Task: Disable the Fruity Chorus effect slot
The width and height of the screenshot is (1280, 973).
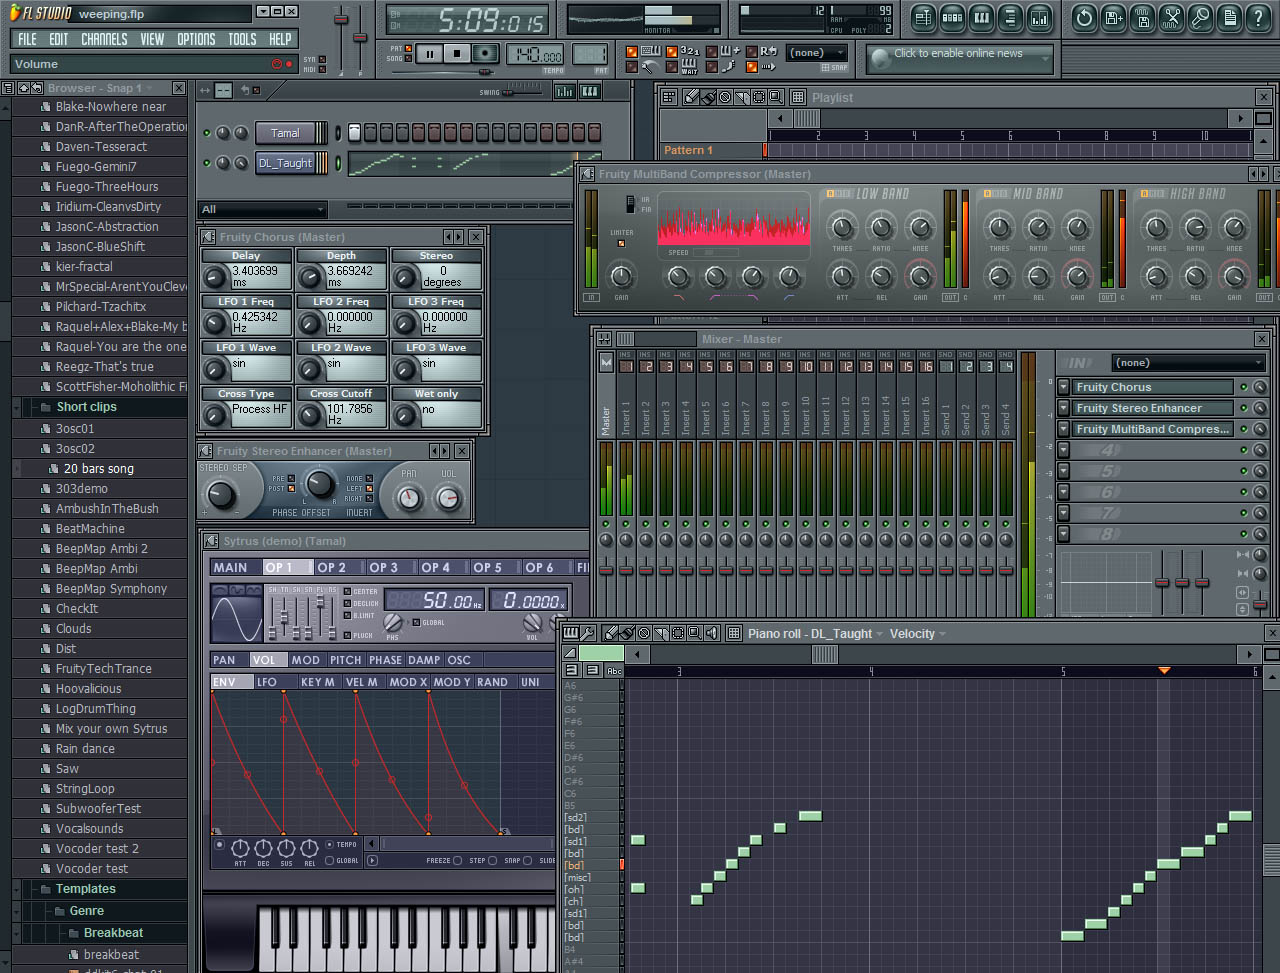Action: pos(1244,387)
